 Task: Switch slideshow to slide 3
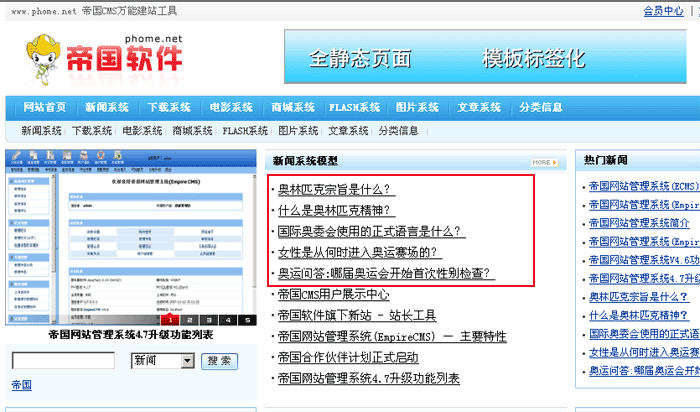tap(209, 320)
